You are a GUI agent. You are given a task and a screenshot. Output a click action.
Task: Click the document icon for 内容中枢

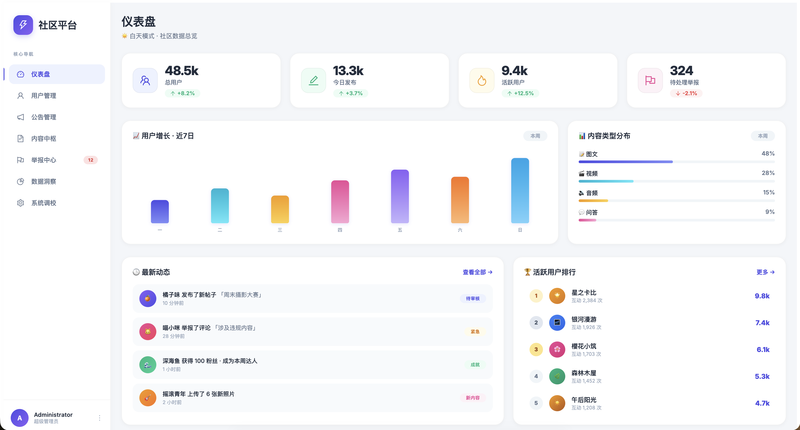[20, 138]
